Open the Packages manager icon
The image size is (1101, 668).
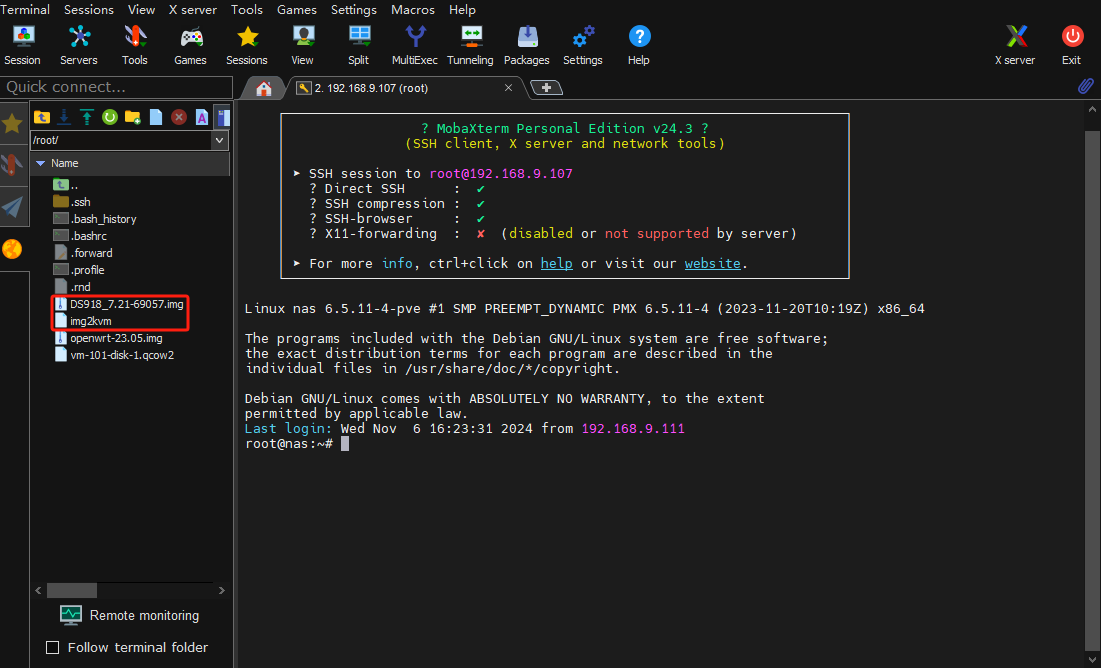[x=527, y=45]
